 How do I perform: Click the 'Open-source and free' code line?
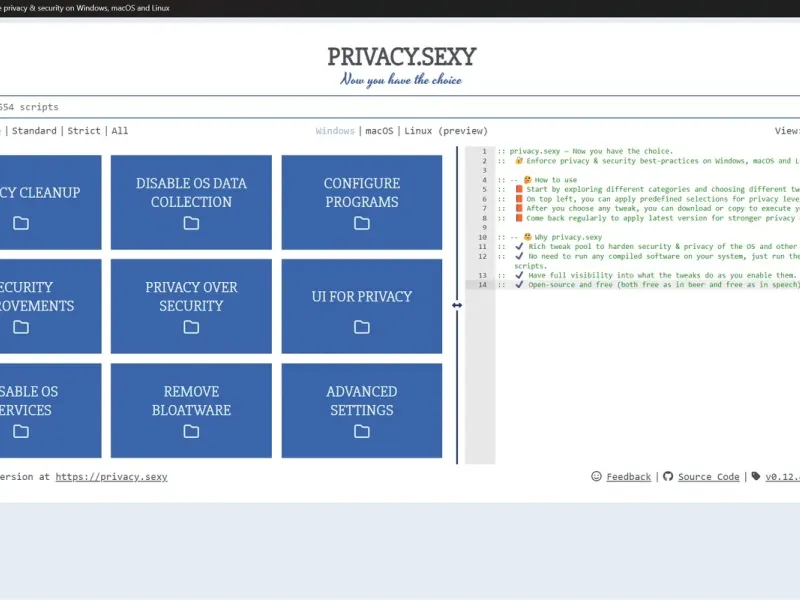tap(649, 285)
